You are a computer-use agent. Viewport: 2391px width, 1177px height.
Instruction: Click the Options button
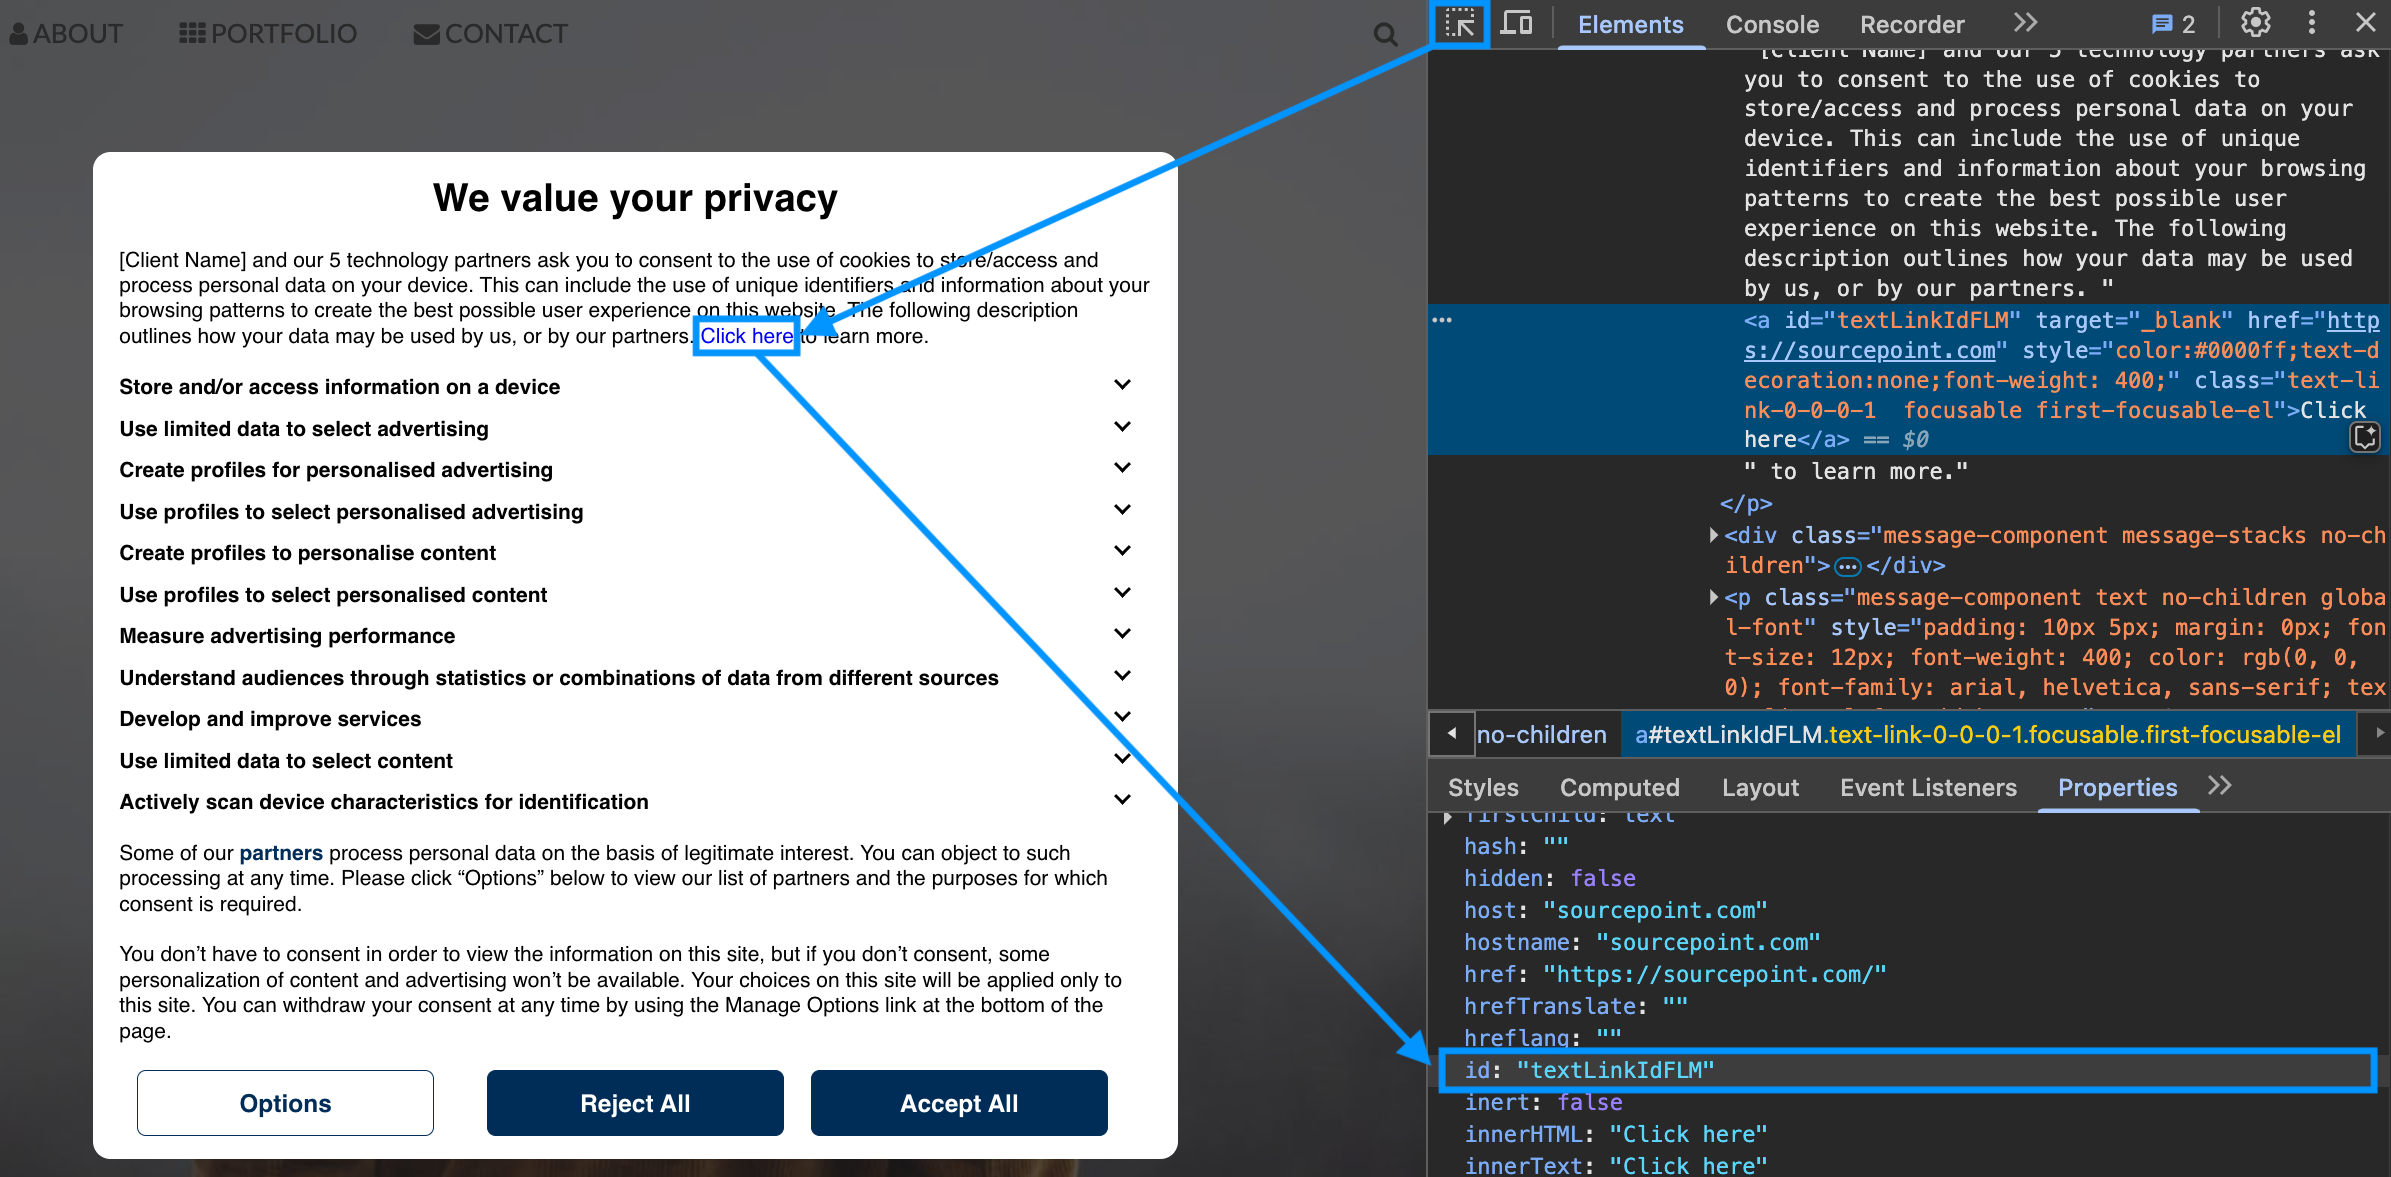(285, 1103)
